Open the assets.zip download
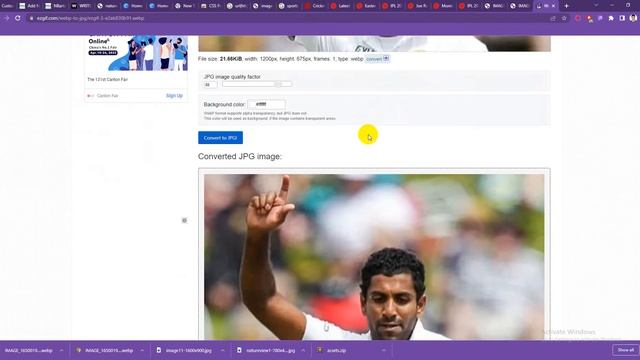Viewport: 640px width, 360px height. coord(336,350)
